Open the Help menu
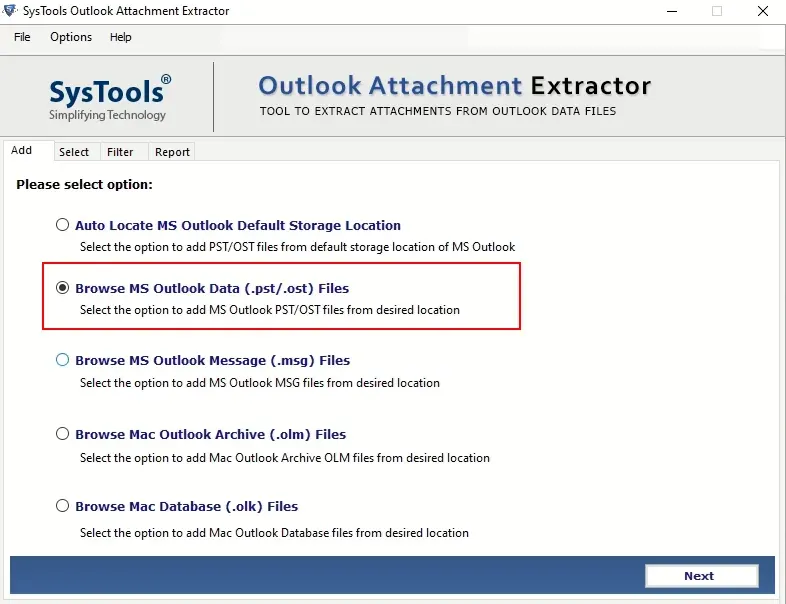 click(120, 37)
